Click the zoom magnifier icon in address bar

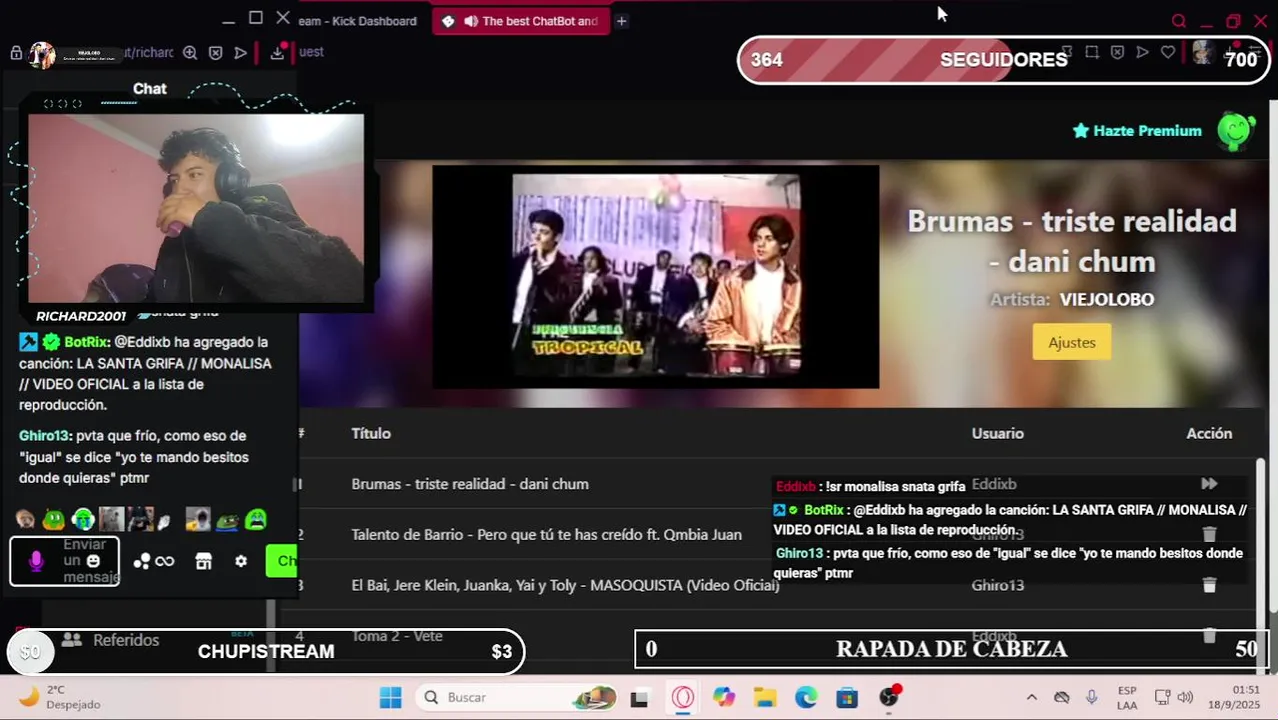(190, 53)
